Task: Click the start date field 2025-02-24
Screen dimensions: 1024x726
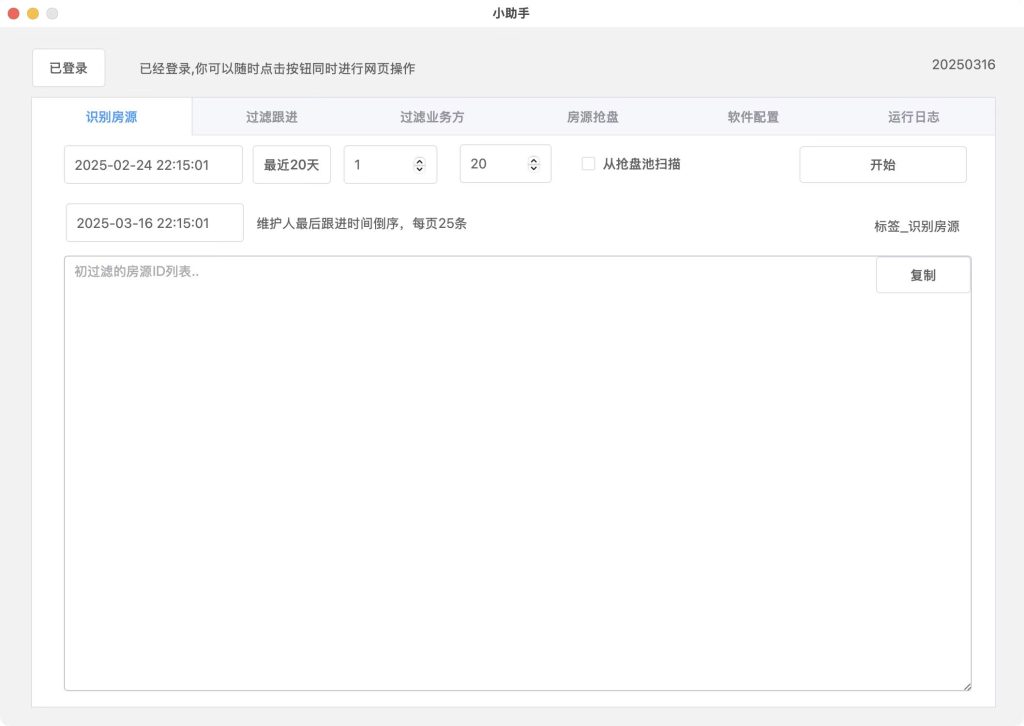Action: coord(153,165)
